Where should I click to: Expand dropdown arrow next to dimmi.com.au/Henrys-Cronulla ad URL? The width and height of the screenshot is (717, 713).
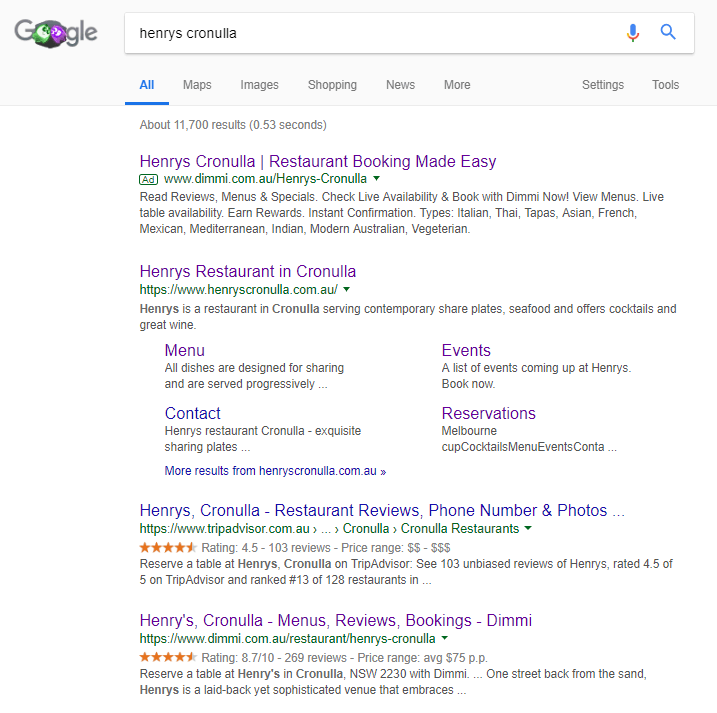tap(376, 178)
